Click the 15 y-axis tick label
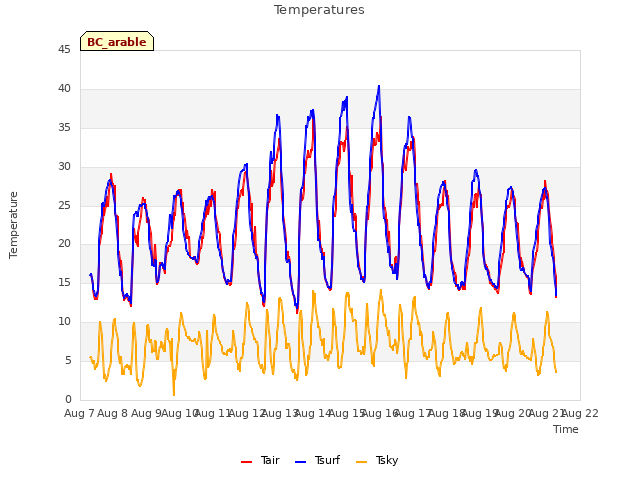Viewport: 640px width, 480px height. tap(64, 282)
